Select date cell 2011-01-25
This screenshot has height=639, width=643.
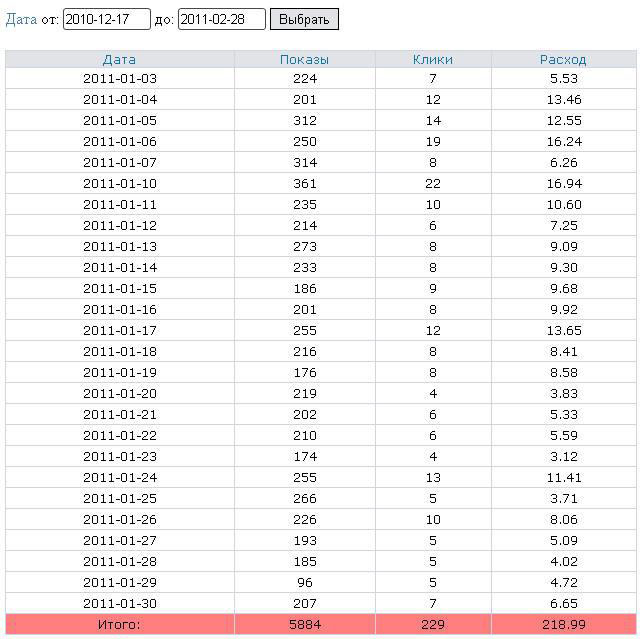(x=120, y=499)
